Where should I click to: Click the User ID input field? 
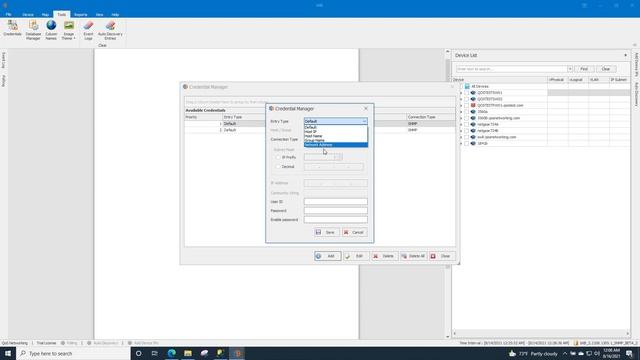pos(336,202)
